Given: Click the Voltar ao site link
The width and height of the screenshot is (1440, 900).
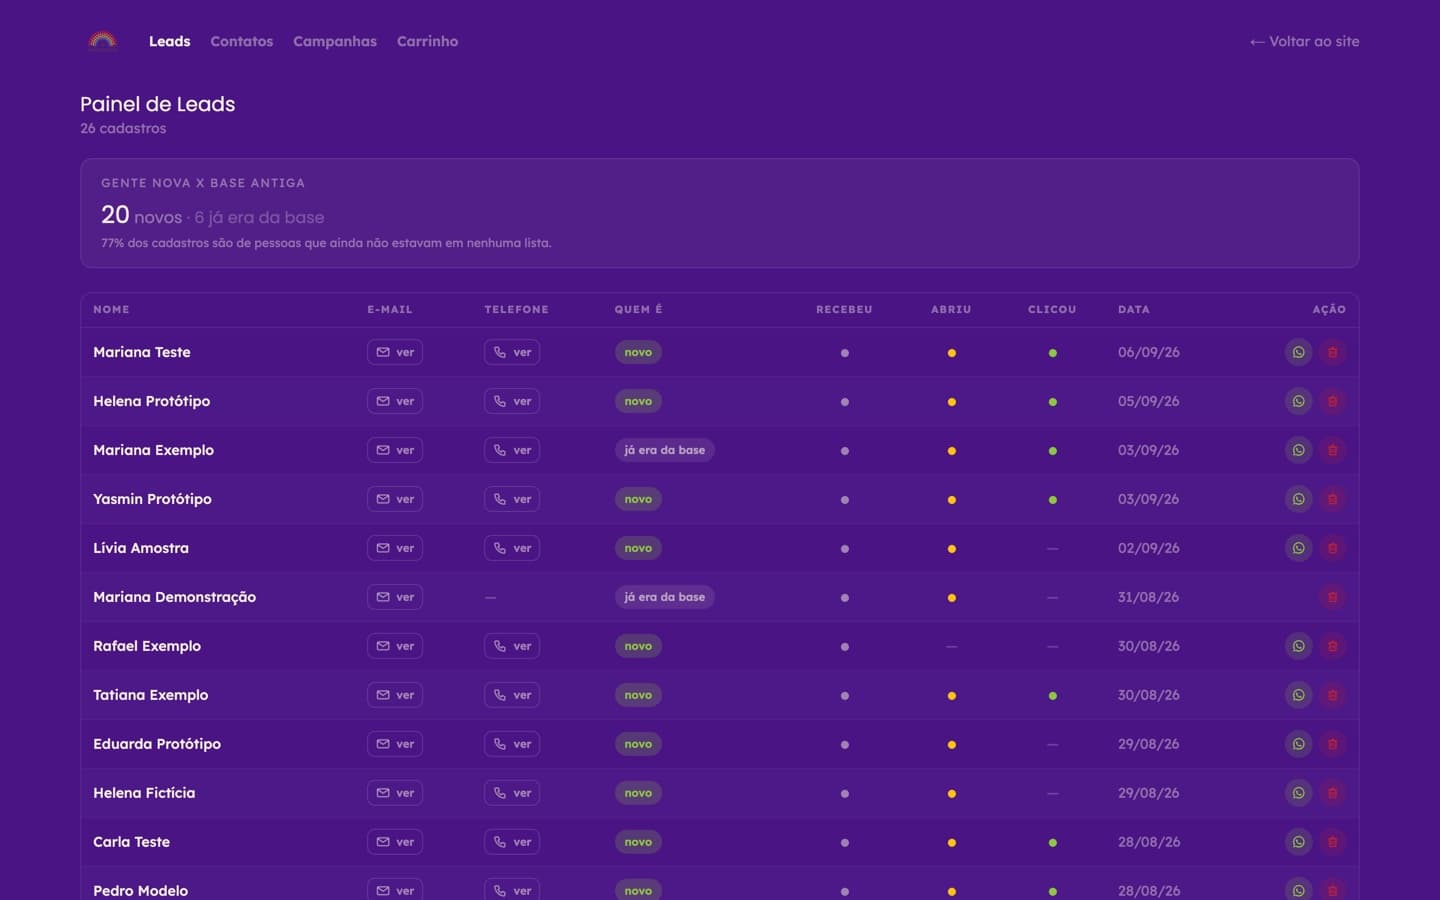Looking at the screenshot, I should coord(1304,41).
